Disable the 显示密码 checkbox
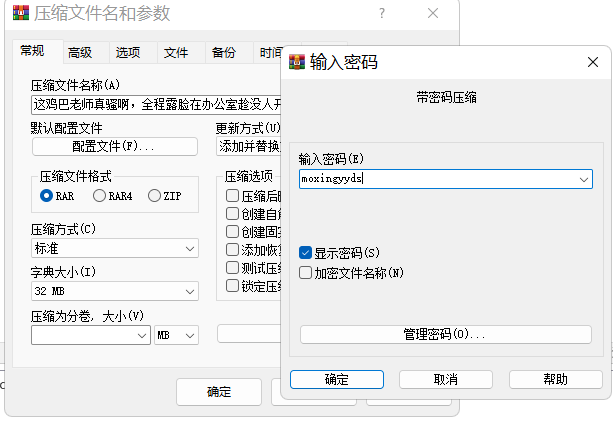 point(306,253)
